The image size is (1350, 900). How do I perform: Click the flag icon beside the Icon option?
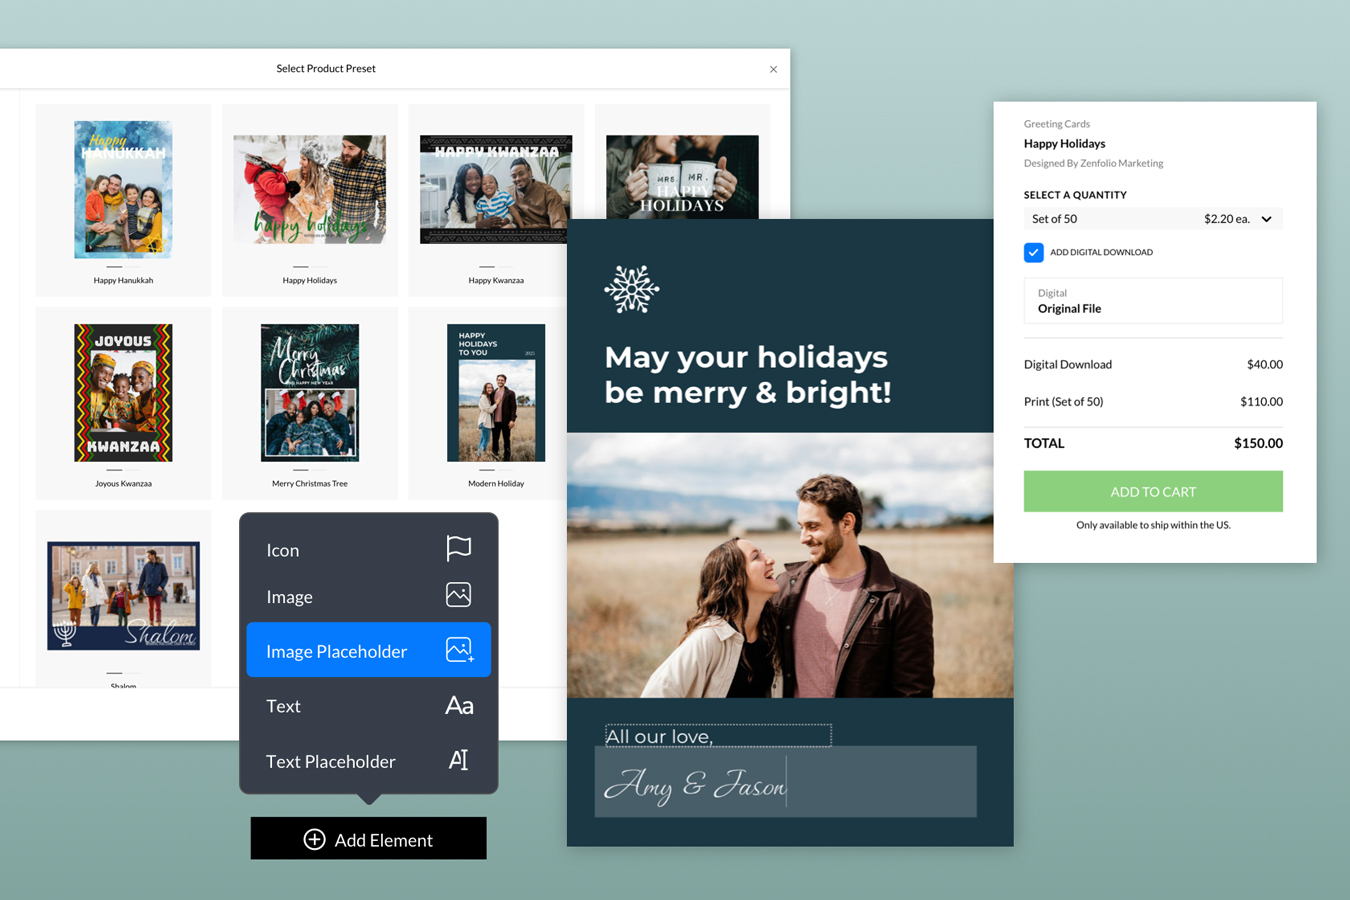tap(458, 548)
